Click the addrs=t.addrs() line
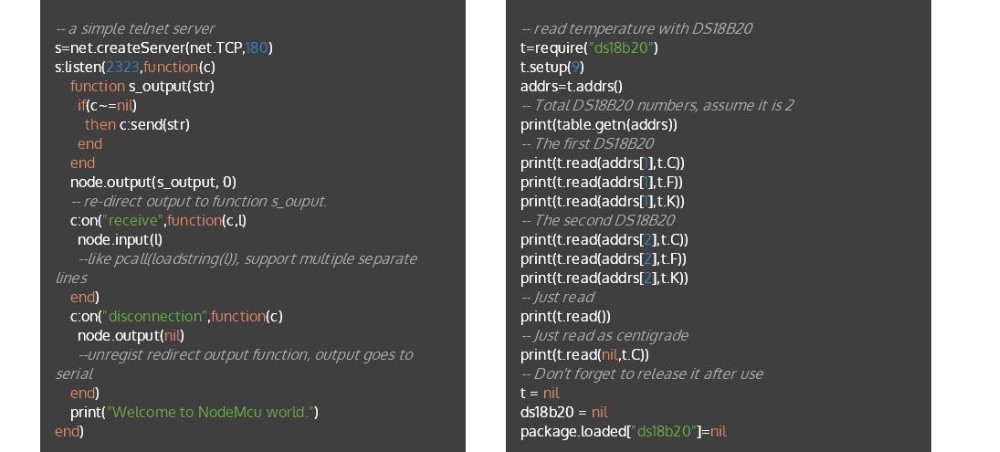 [571, 86]
